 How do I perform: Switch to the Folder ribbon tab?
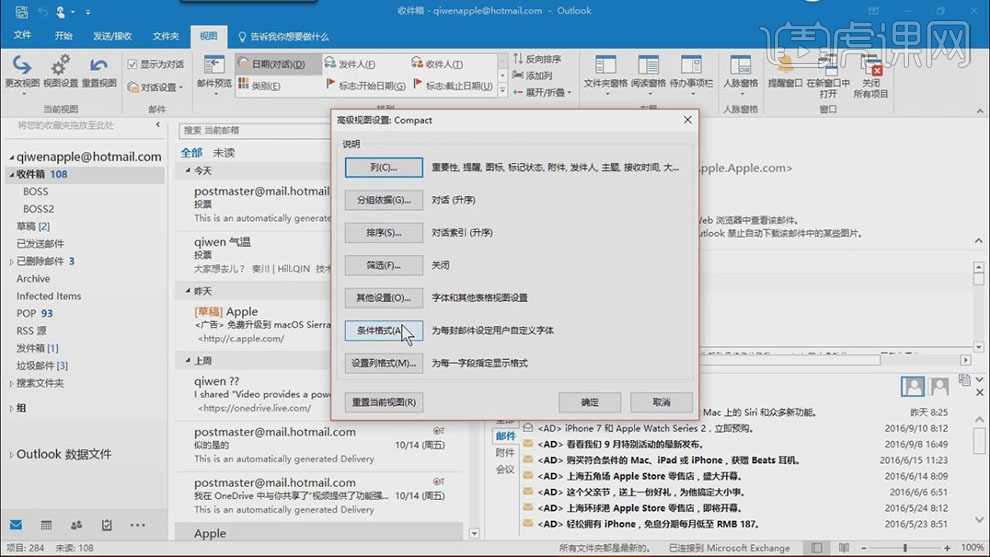tap(165, 36)
